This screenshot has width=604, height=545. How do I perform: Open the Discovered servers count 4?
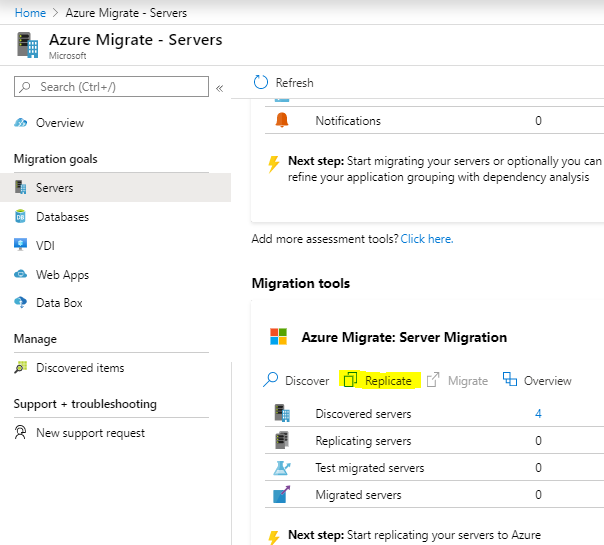[x=538, y=414]
